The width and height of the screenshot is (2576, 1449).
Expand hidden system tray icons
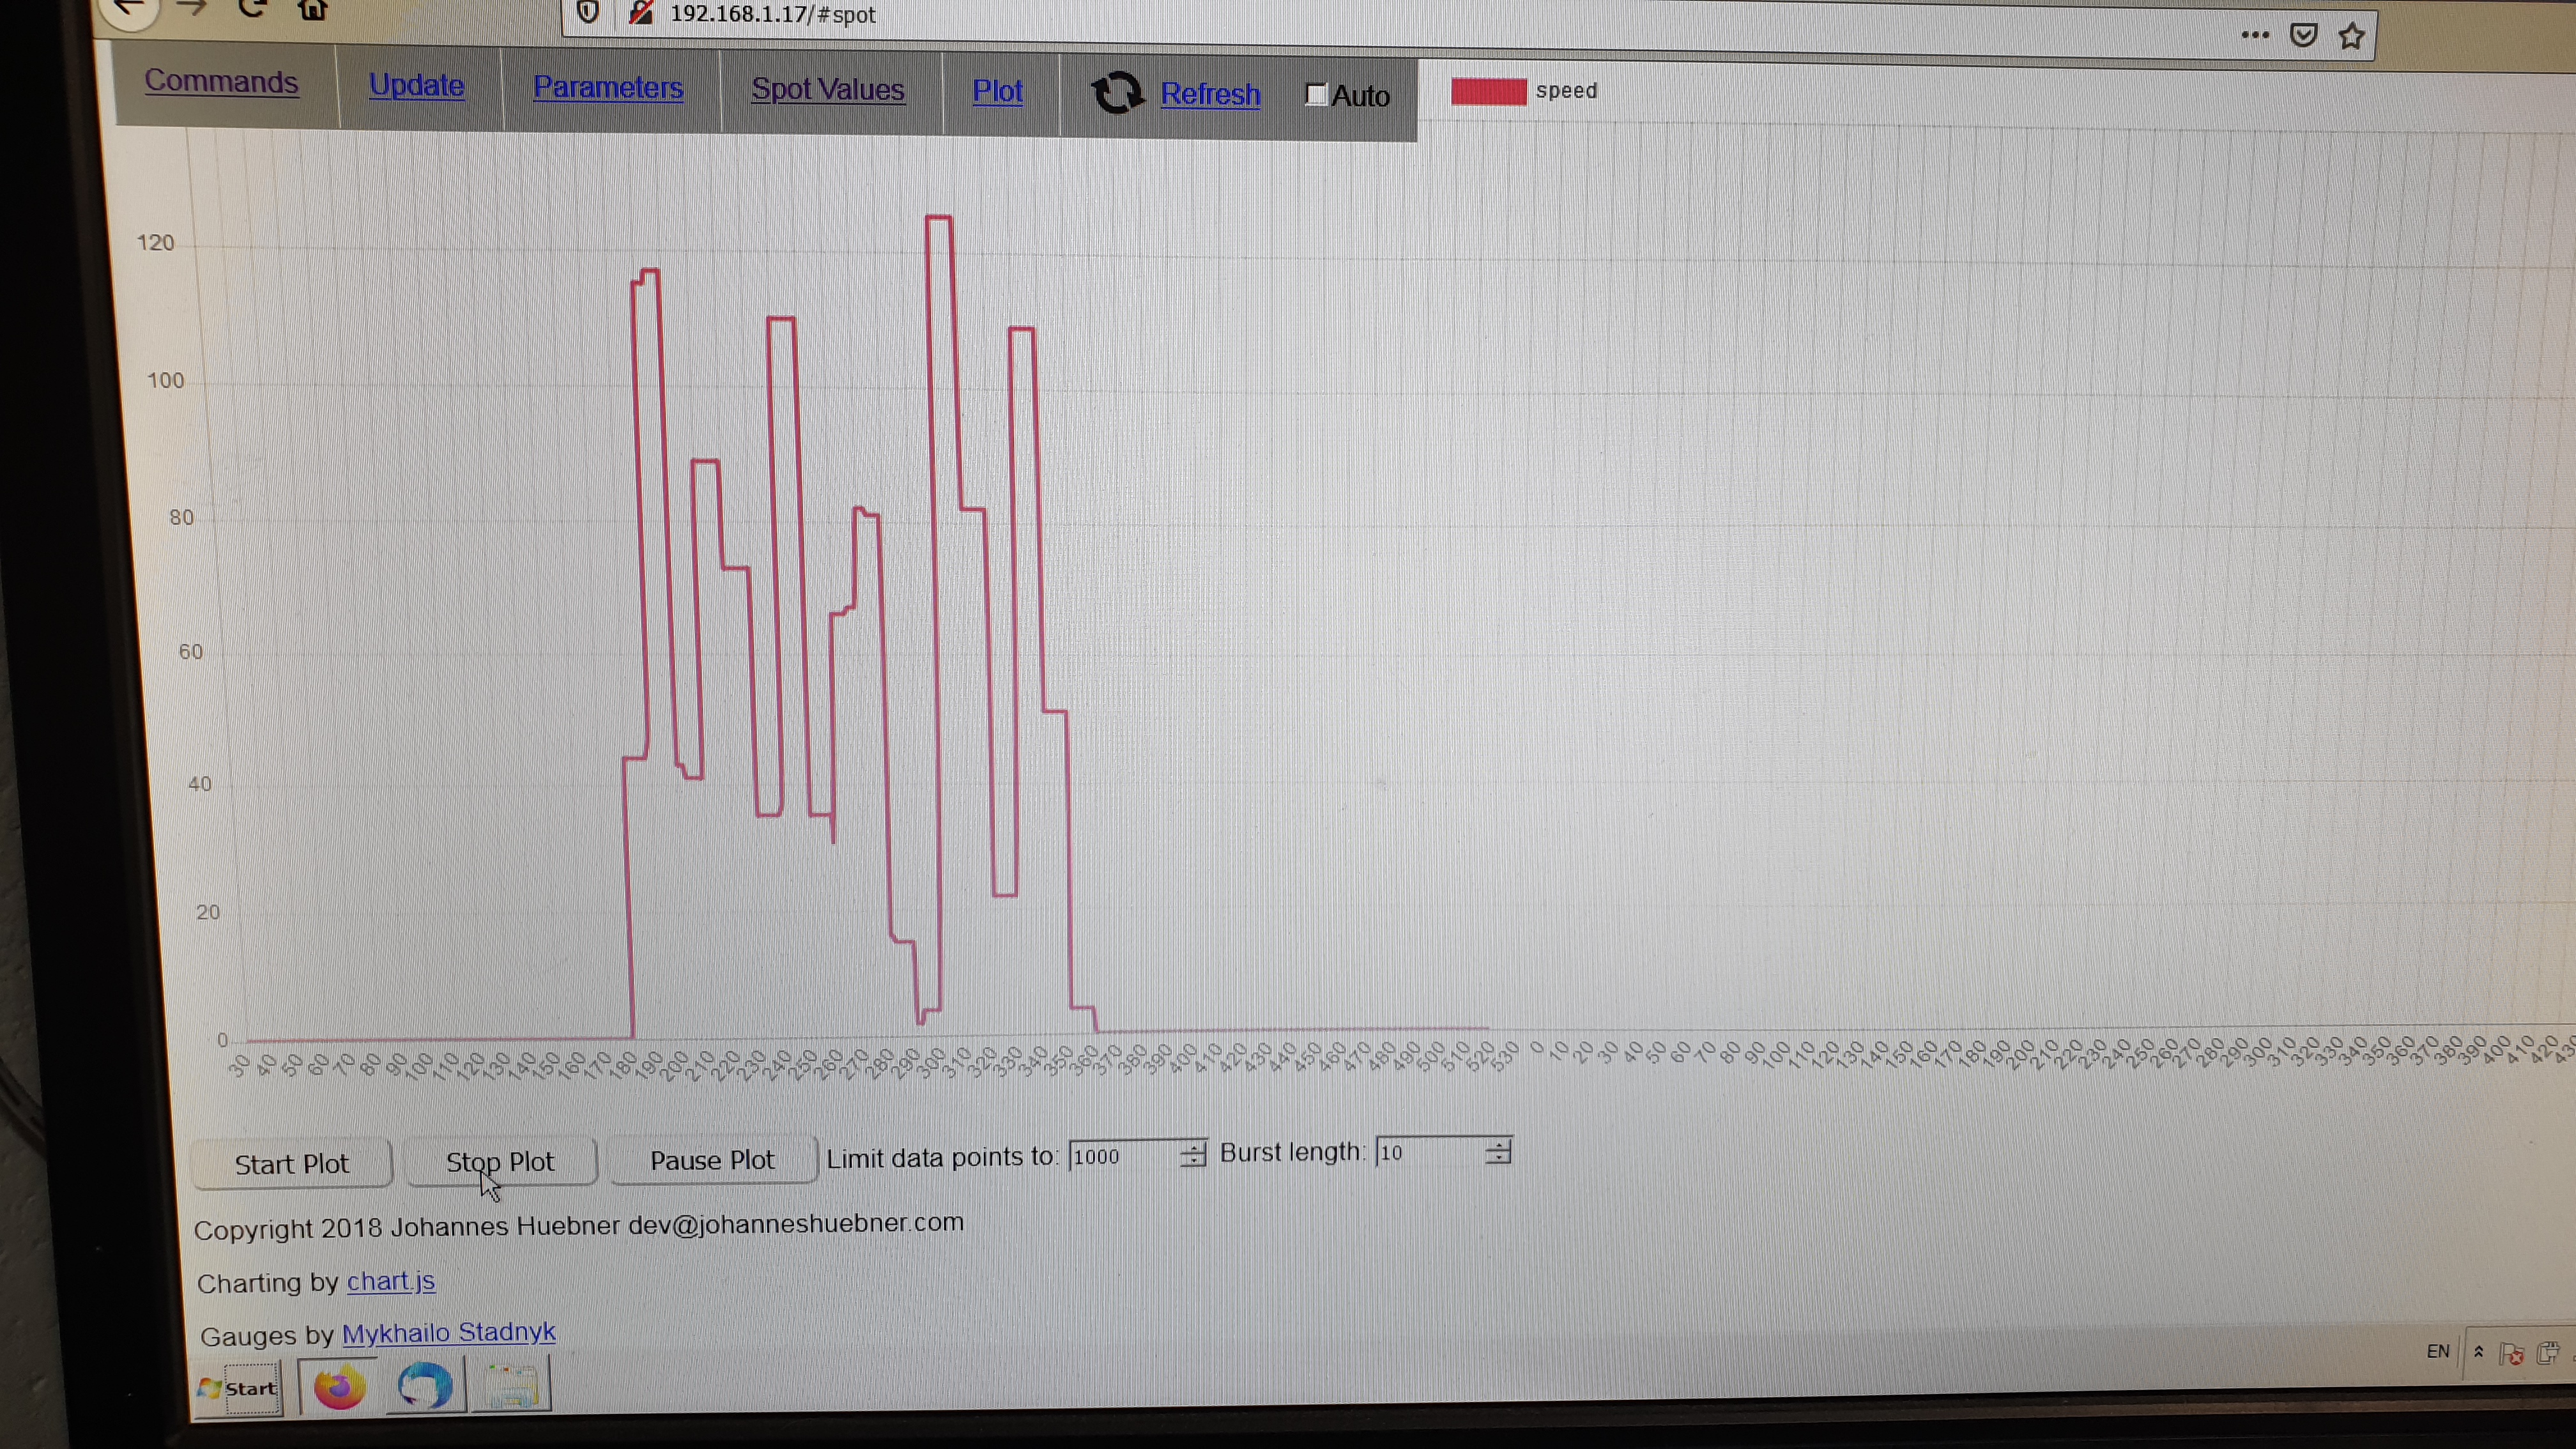(x=2479, y=1352)
